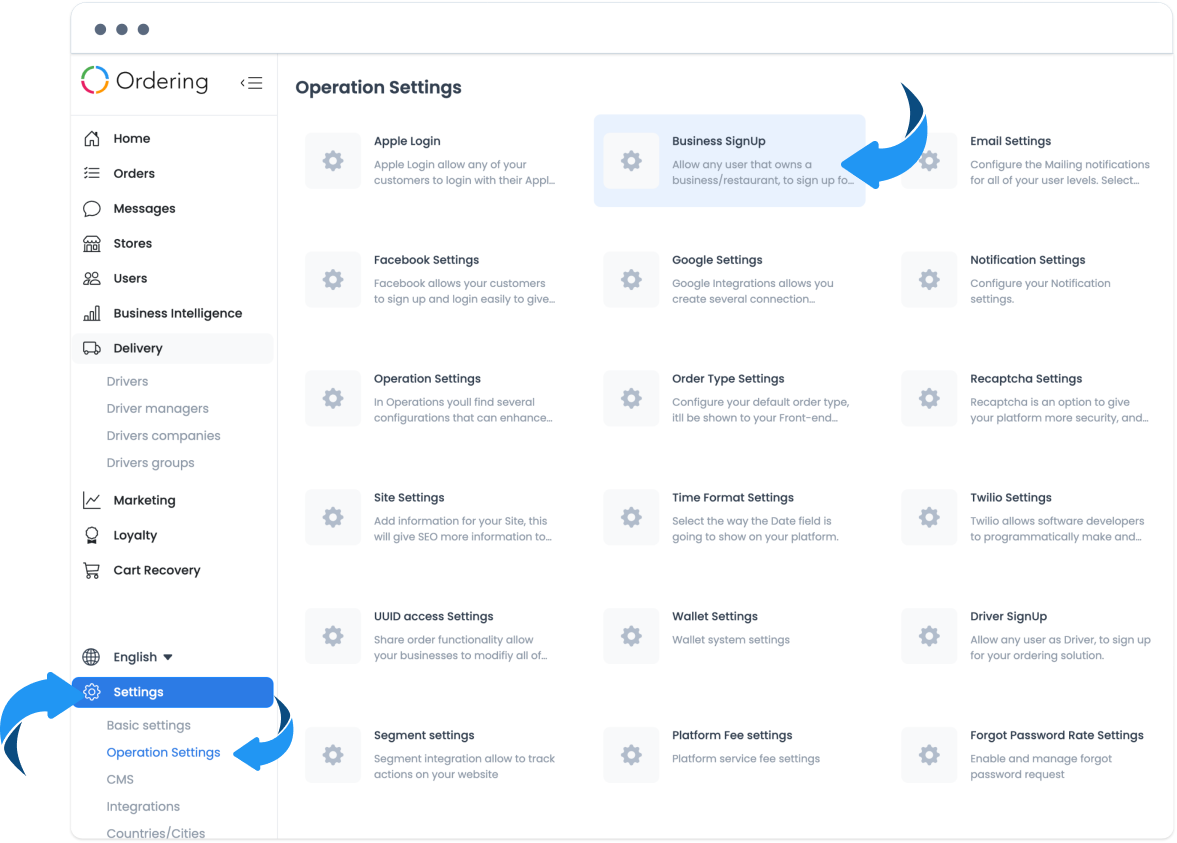Open Basic settings submenu item

pos(149,725)
